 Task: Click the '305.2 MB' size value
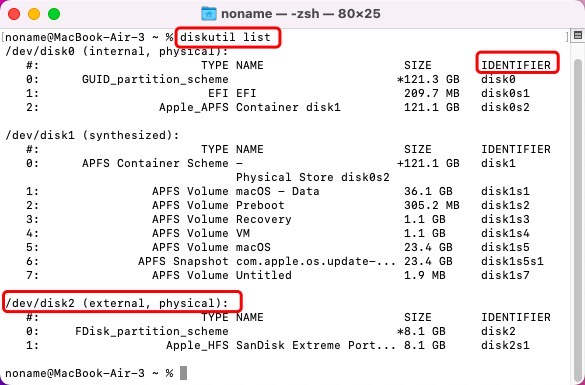pos(432,205)
